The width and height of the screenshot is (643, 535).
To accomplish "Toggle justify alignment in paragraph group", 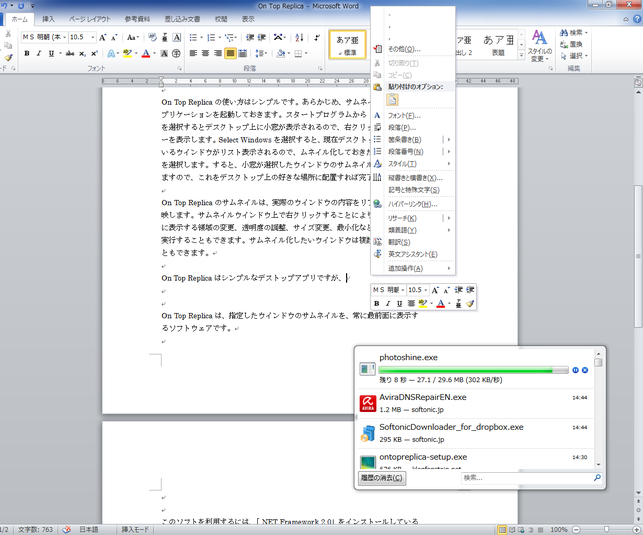I will (x=230, y=53).
